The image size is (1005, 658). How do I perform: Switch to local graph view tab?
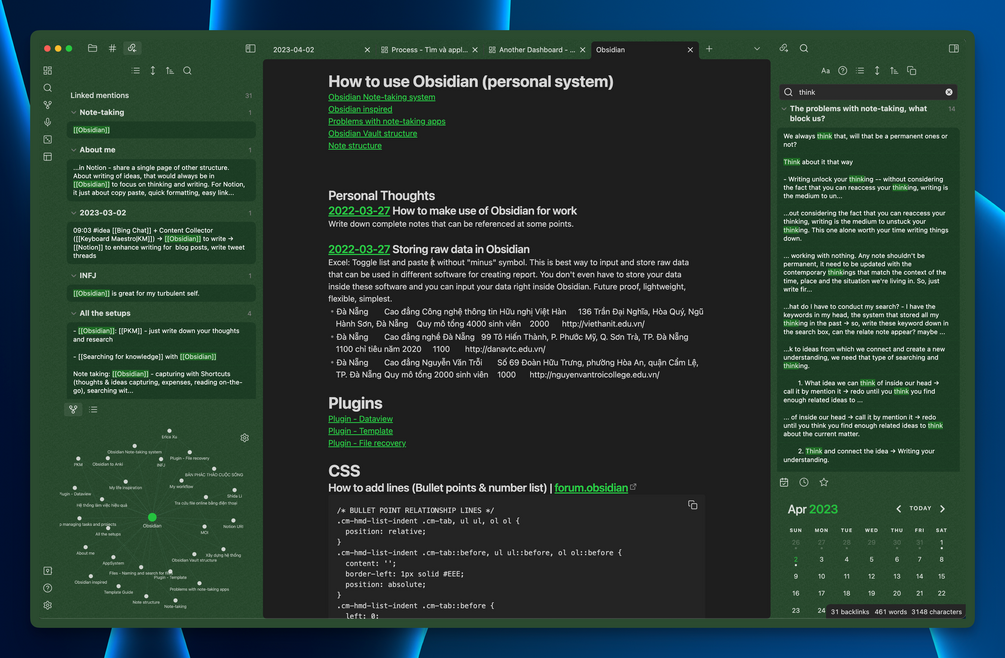[x=73, y=409]
